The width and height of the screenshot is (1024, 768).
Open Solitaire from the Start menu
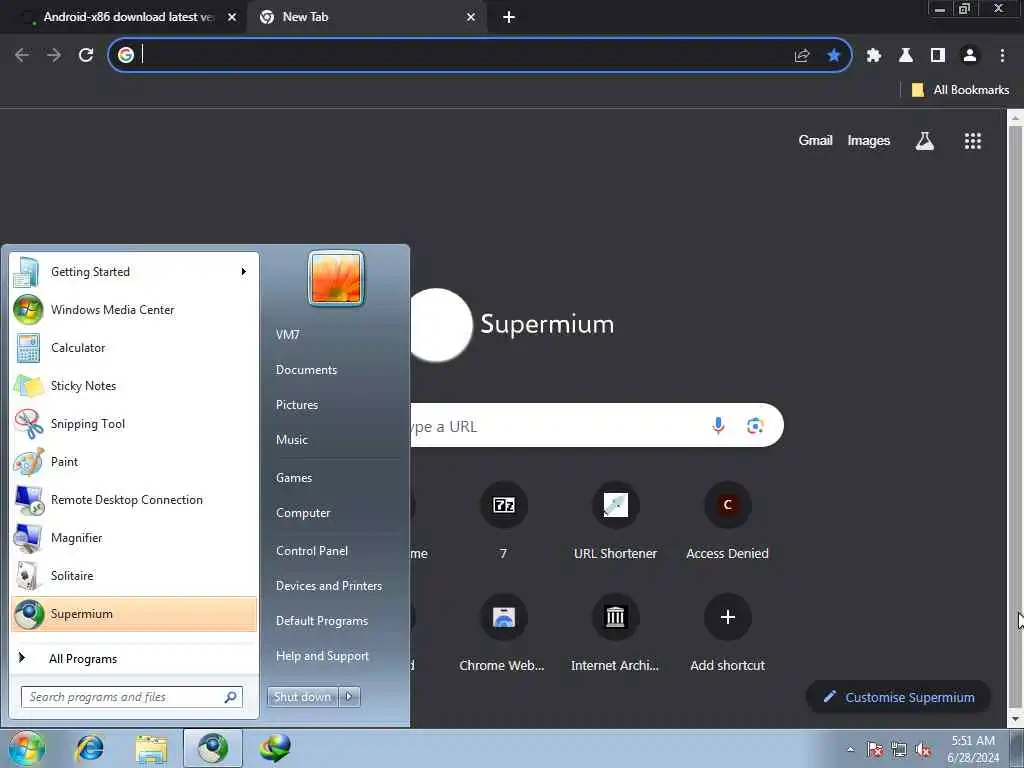[134, 575]
